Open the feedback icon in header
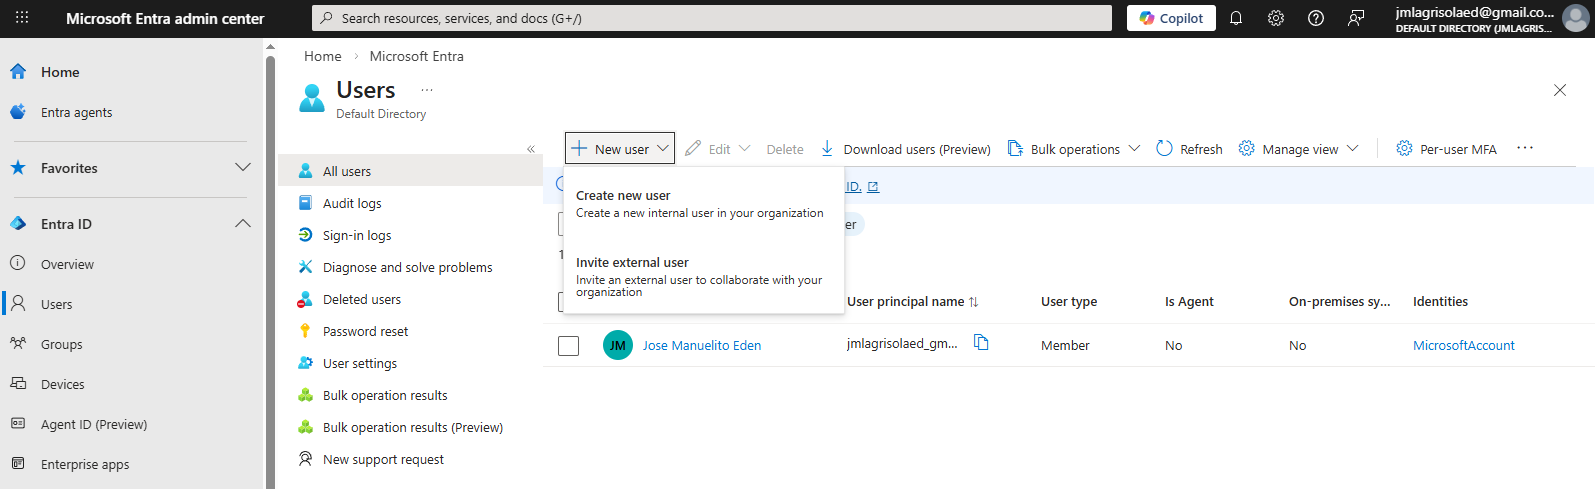Screen dimensions: 1595x489 pos(1356,18)
